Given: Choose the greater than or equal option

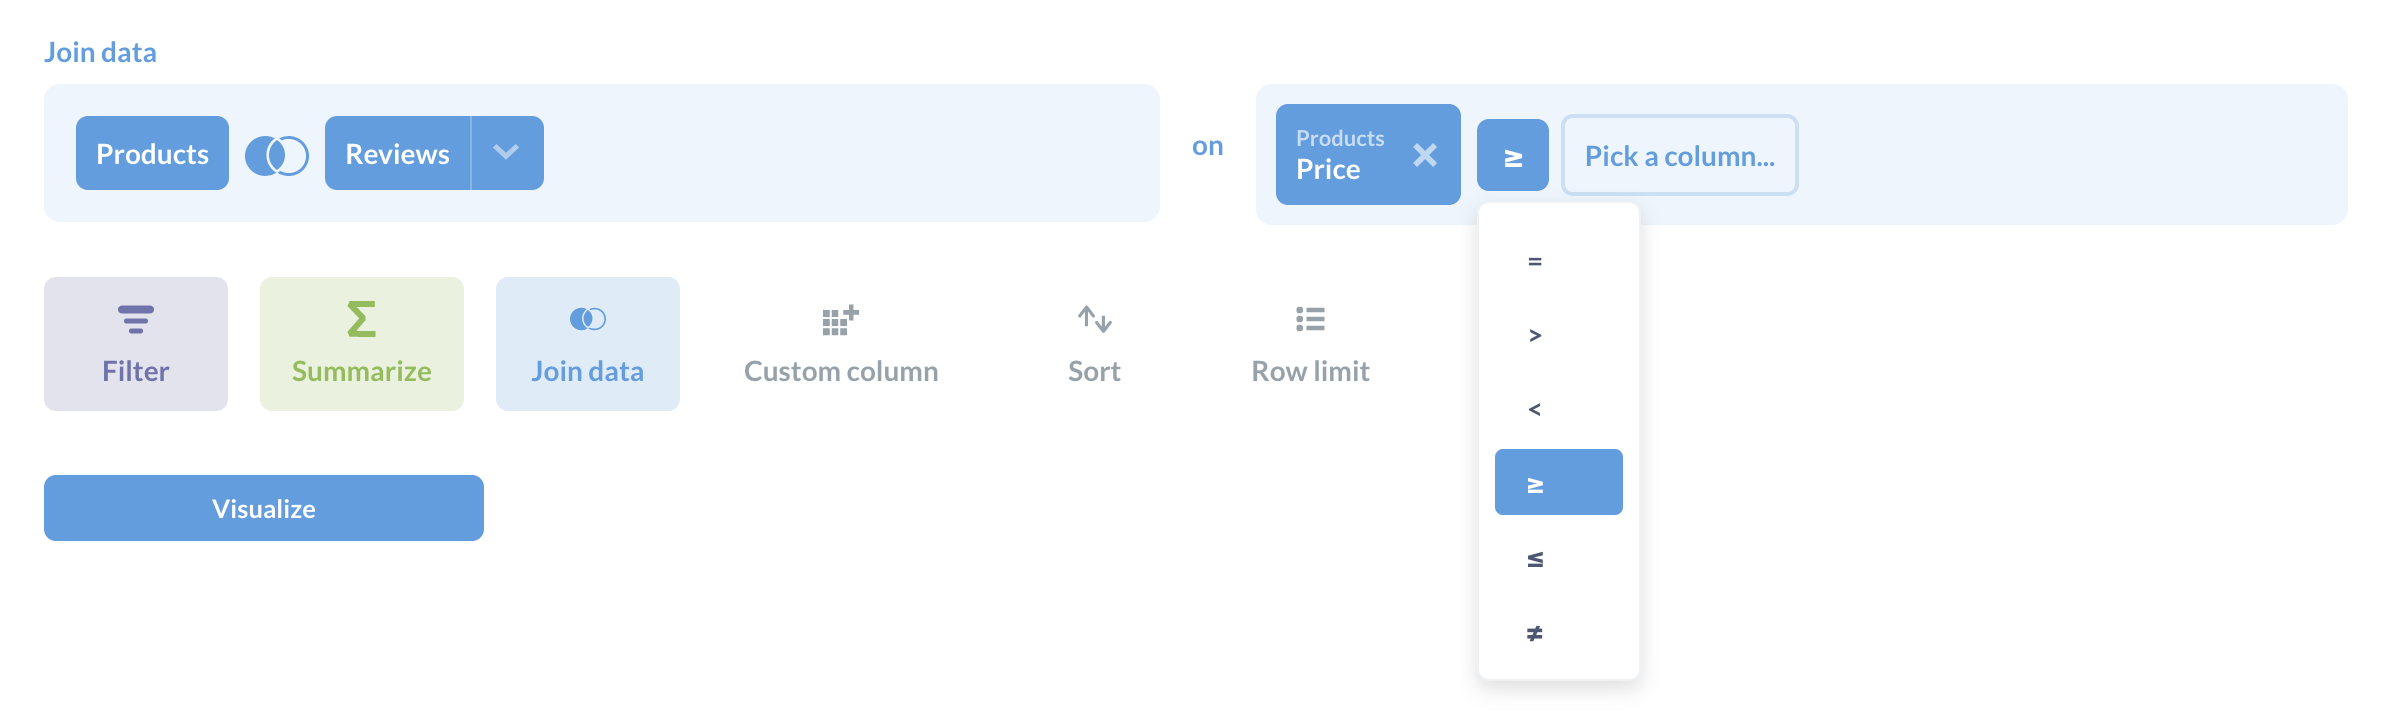Looking at the screenshot, I should click(x=1558, y=483).
